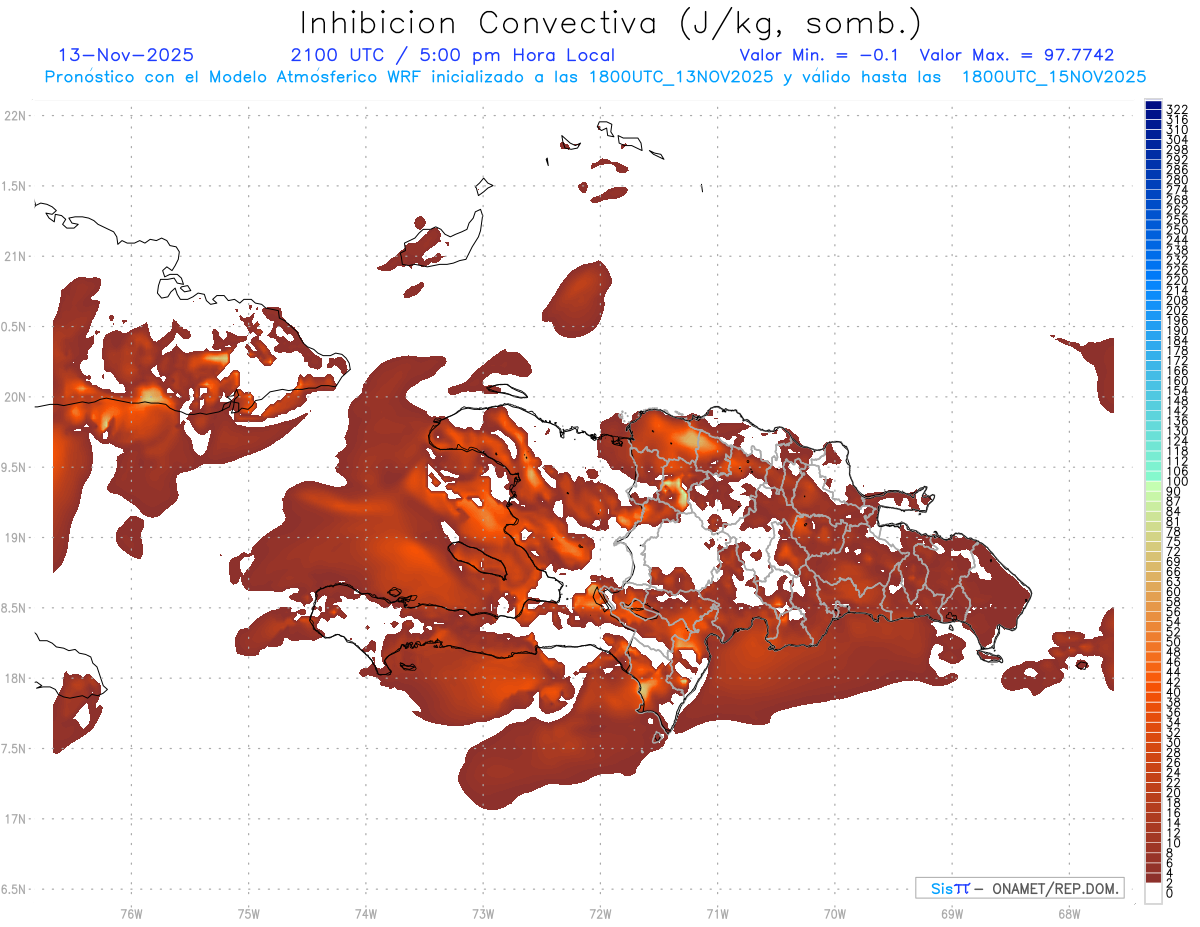Click the 'Pronostico con el Modelo Atmosferico WRF' line
The height and width of the screenshot is (927, 1200).
click(x=595, y=77)
